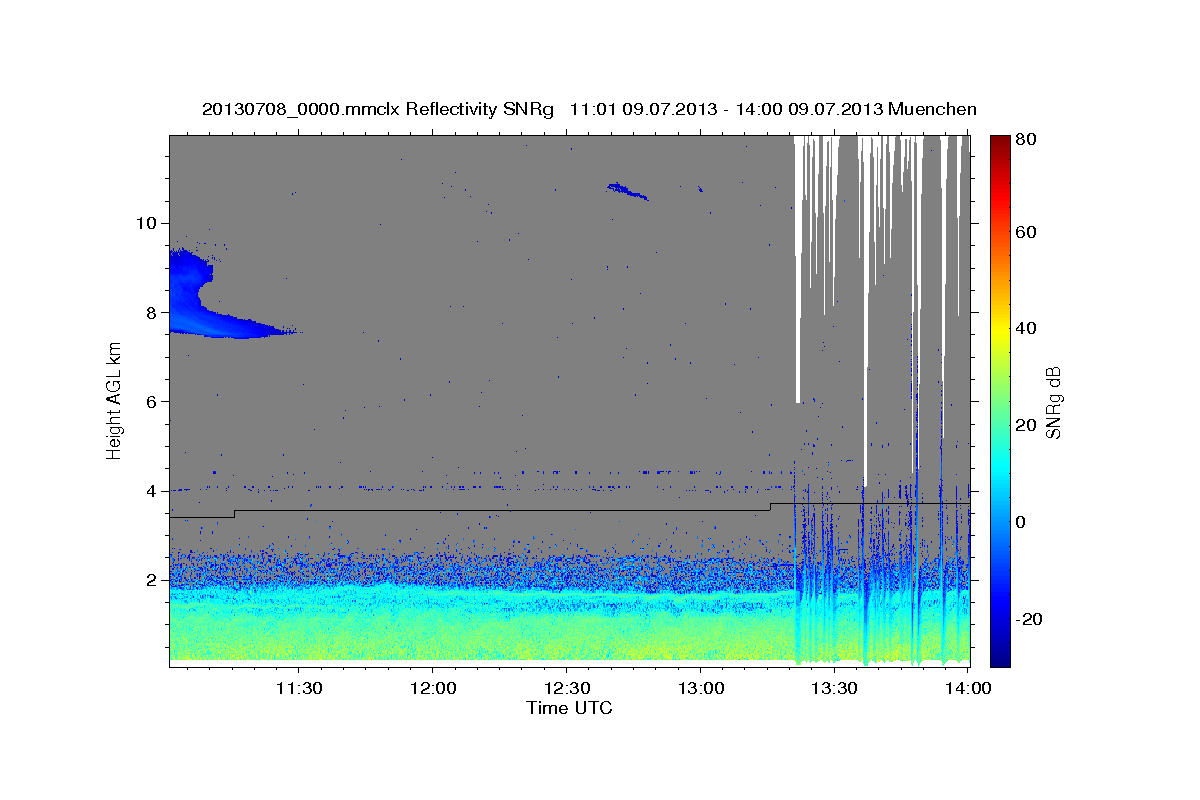This screenshot has width=1200, height=800.
Task: Select the 'Time UTC' axis label
Action: click(569, 708)
